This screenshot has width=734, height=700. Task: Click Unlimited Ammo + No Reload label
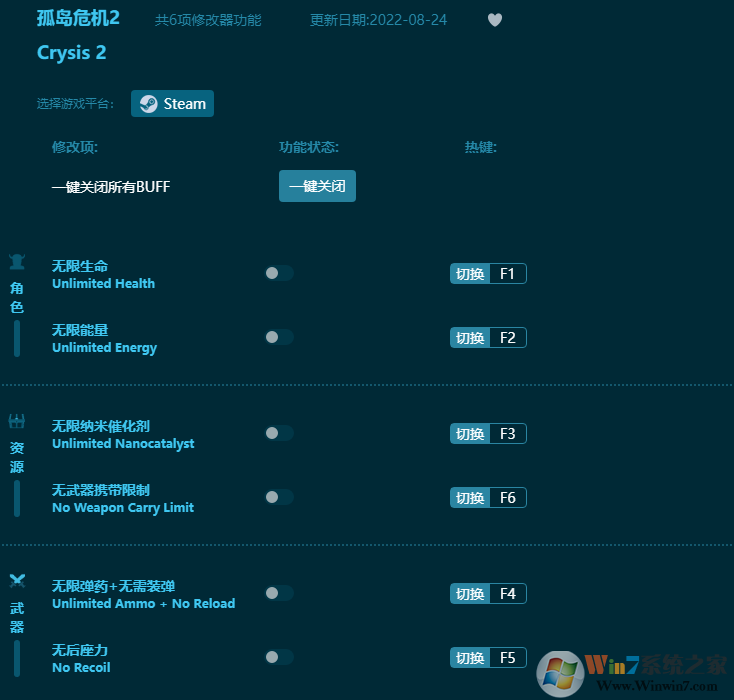(144, 604)
